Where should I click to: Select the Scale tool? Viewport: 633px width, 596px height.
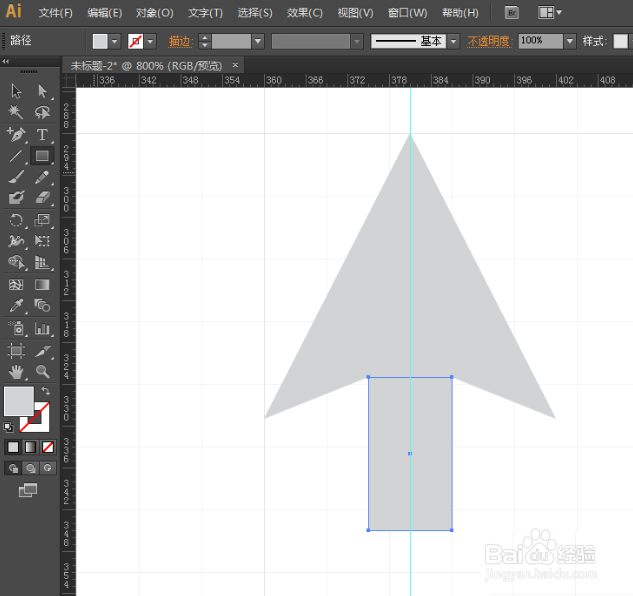(x=42, y=220)
